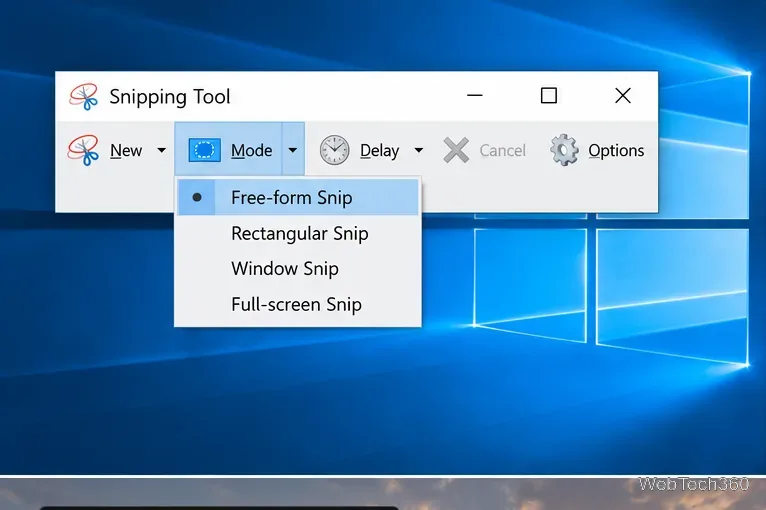Click the Mode free-form snip icon
Image resolution: width=766 pixels, height=510 pixels.
205,150
